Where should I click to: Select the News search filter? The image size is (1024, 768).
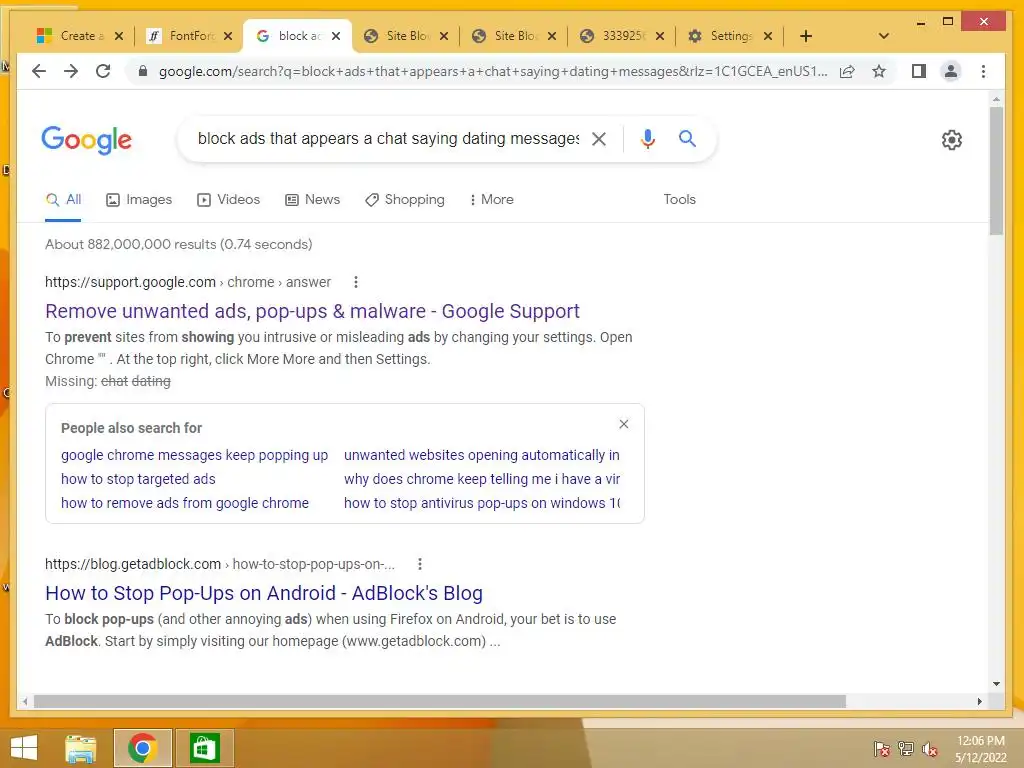(x=313, y=200)
